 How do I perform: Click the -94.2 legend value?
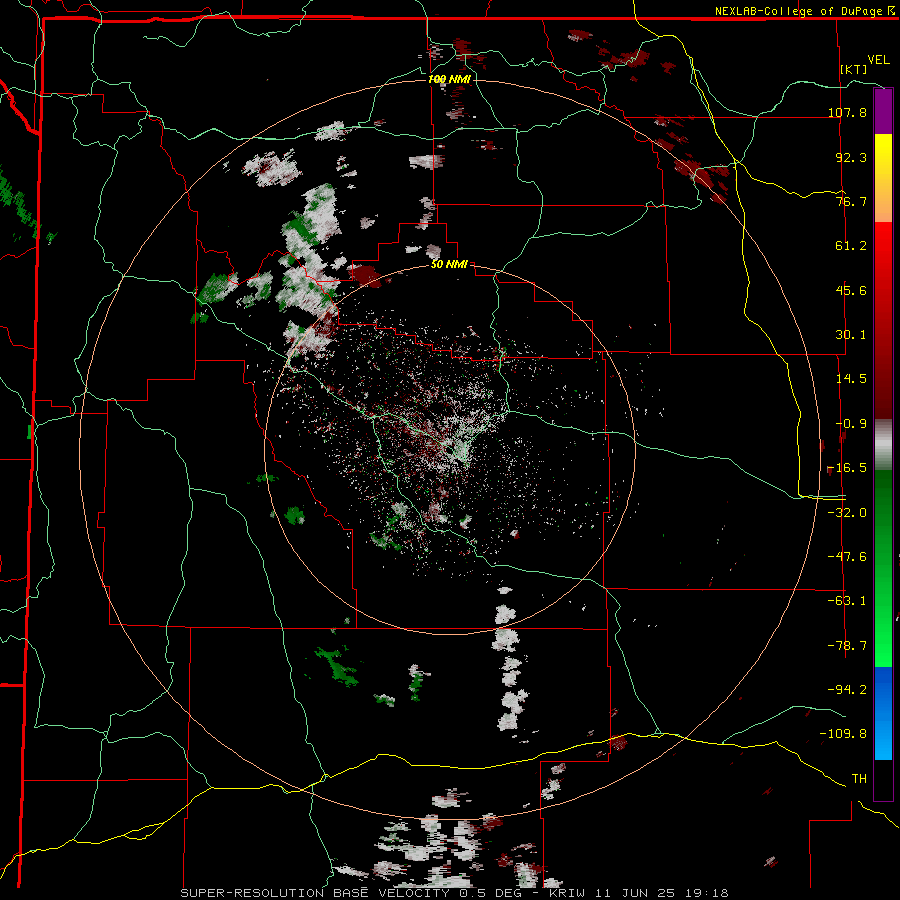tap(847, 690)
